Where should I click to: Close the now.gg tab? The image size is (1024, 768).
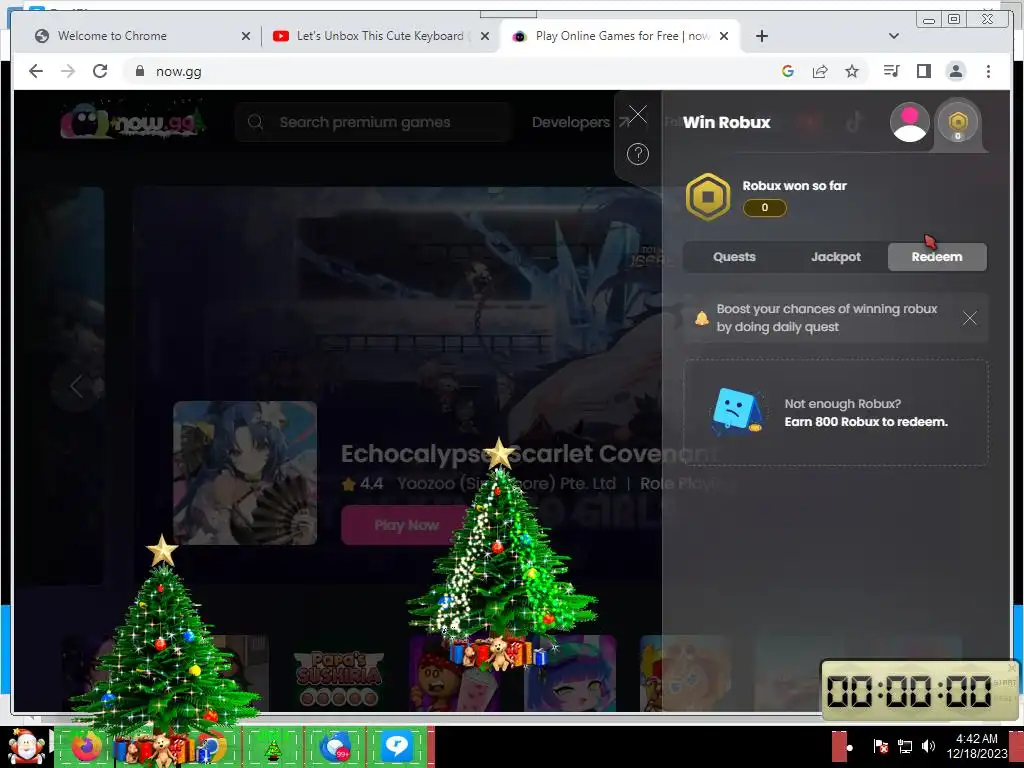(724, 36)
